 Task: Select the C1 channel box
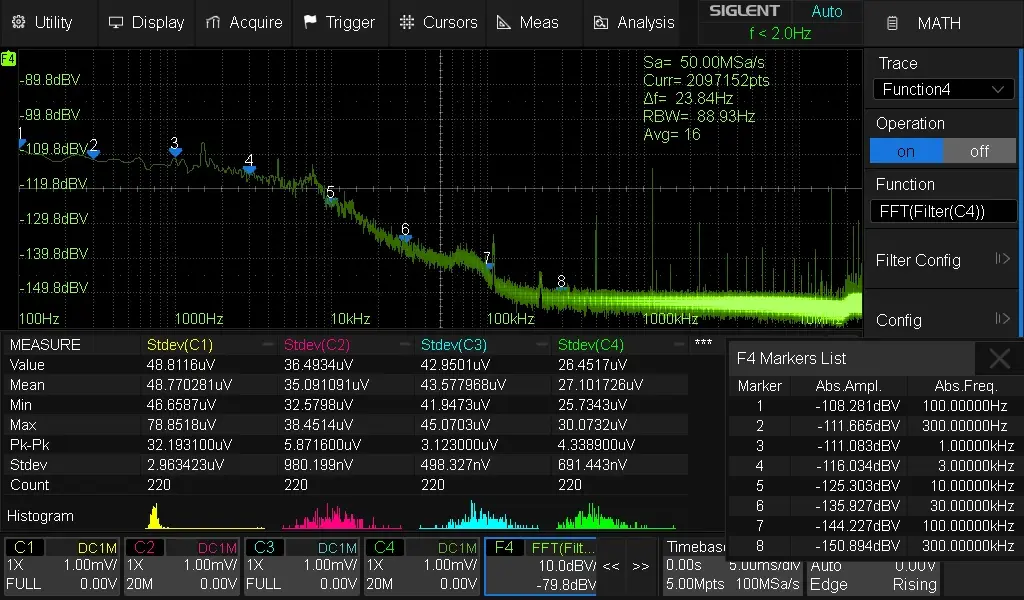(64, 566)
